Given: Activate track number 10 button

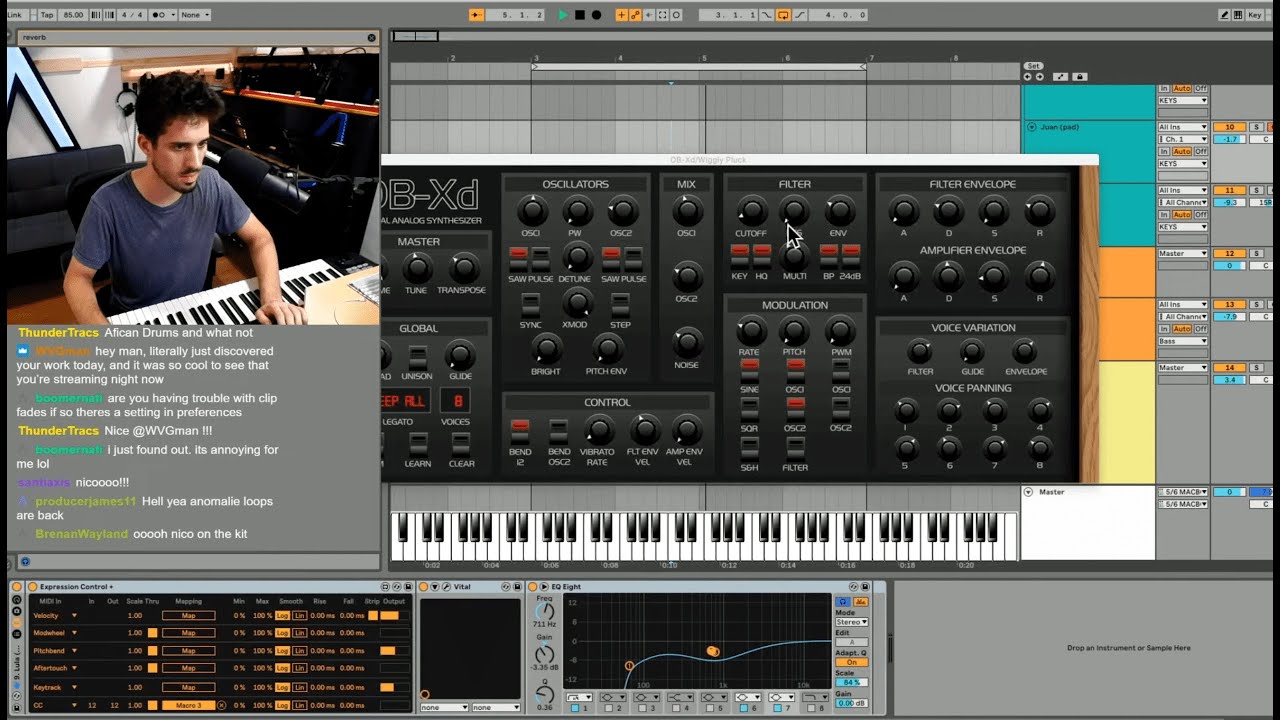Looking at the screenshot, I should tap(1229, 127).
